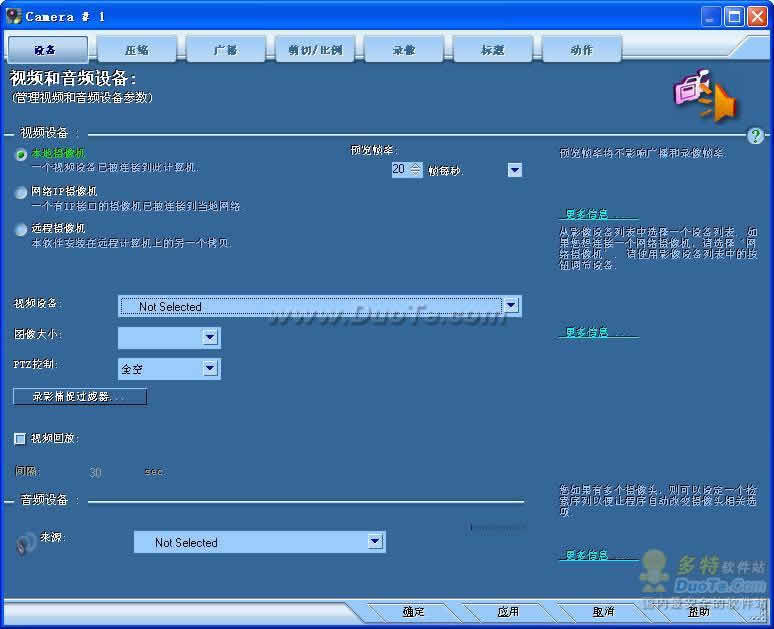Screen dimensions: 774x629
Task: Click the frame rate value field showing 20
Action: (x=400, y=169)
